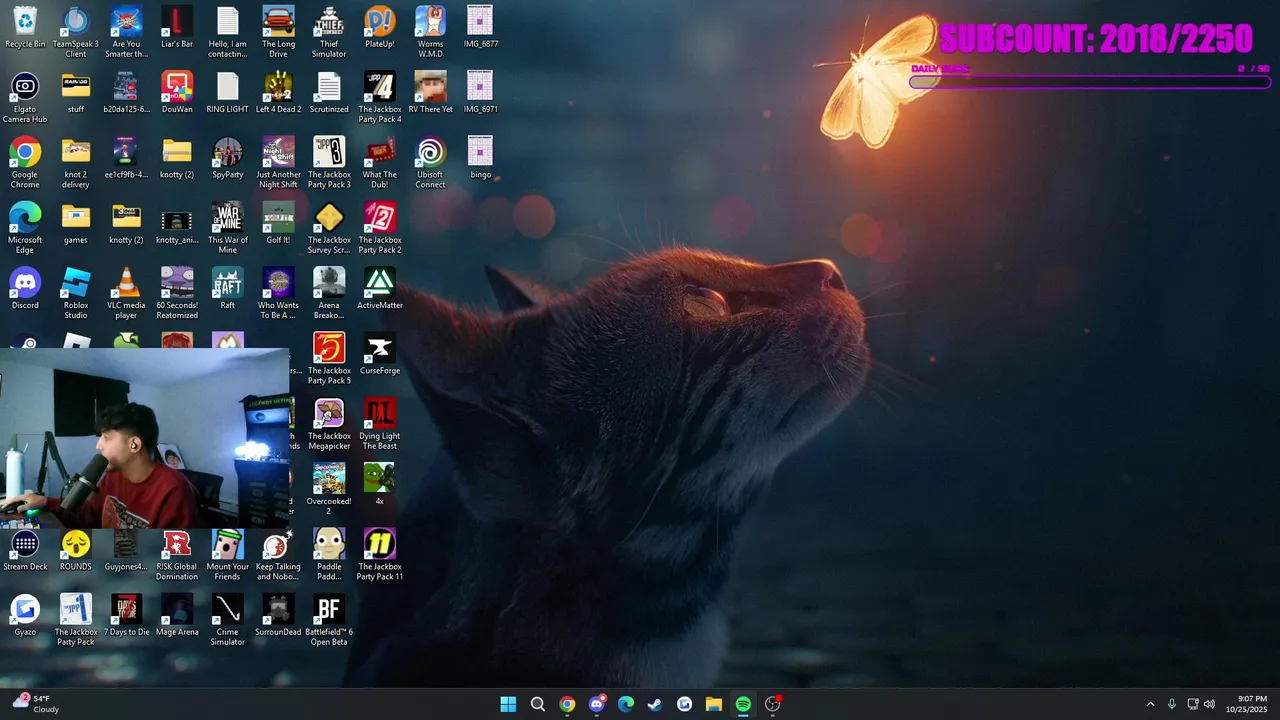Open the knot 2 delivery folder
This screenshot has width=1280, height=720.
76,162
